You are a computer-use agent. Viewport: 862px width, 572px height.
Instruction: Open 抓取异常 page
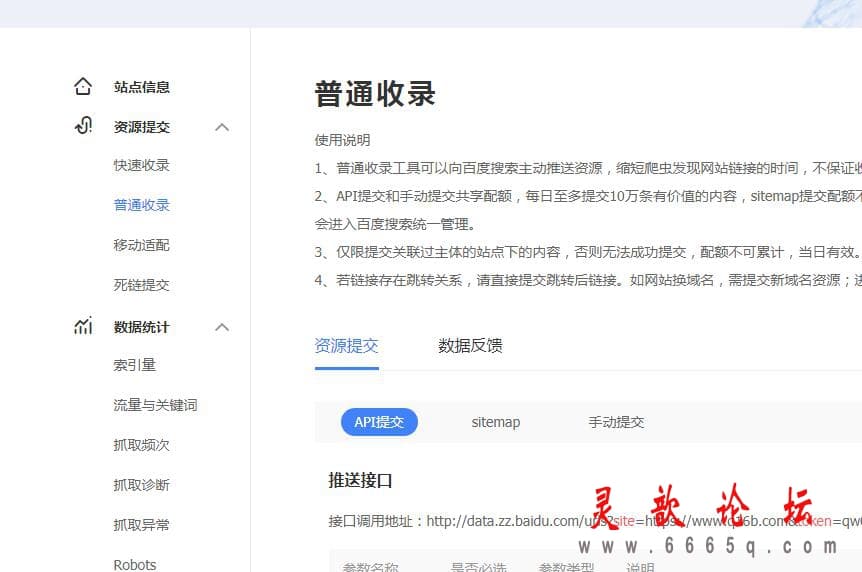pos(141,525)
